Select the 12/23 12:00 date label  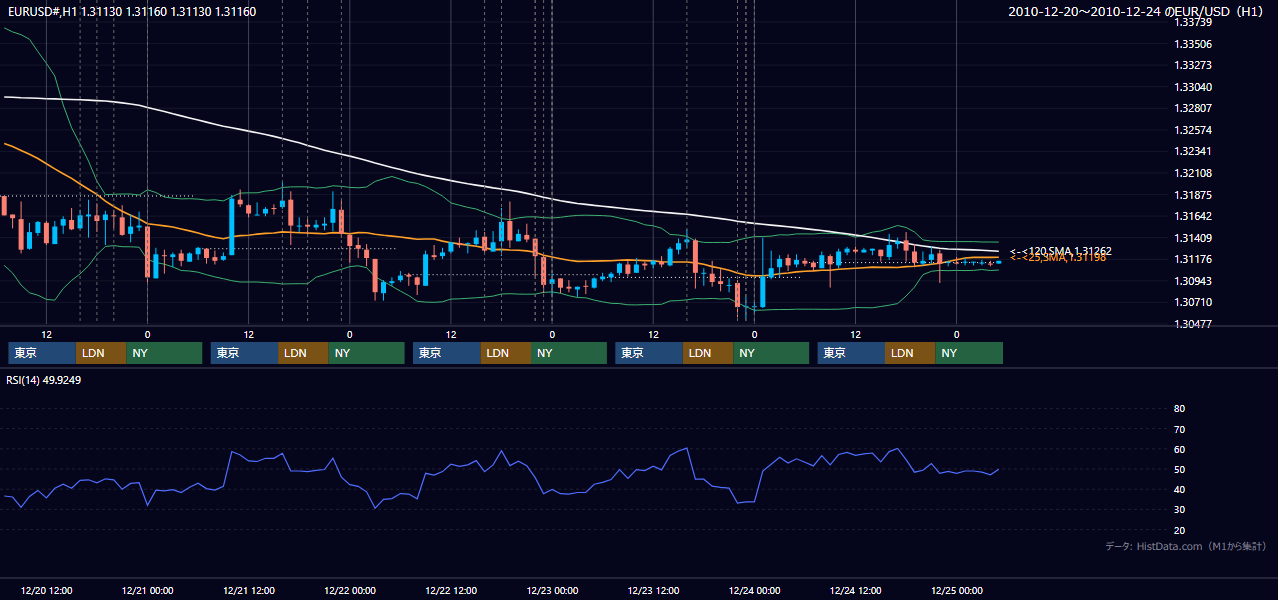click(x=653, y=590)
